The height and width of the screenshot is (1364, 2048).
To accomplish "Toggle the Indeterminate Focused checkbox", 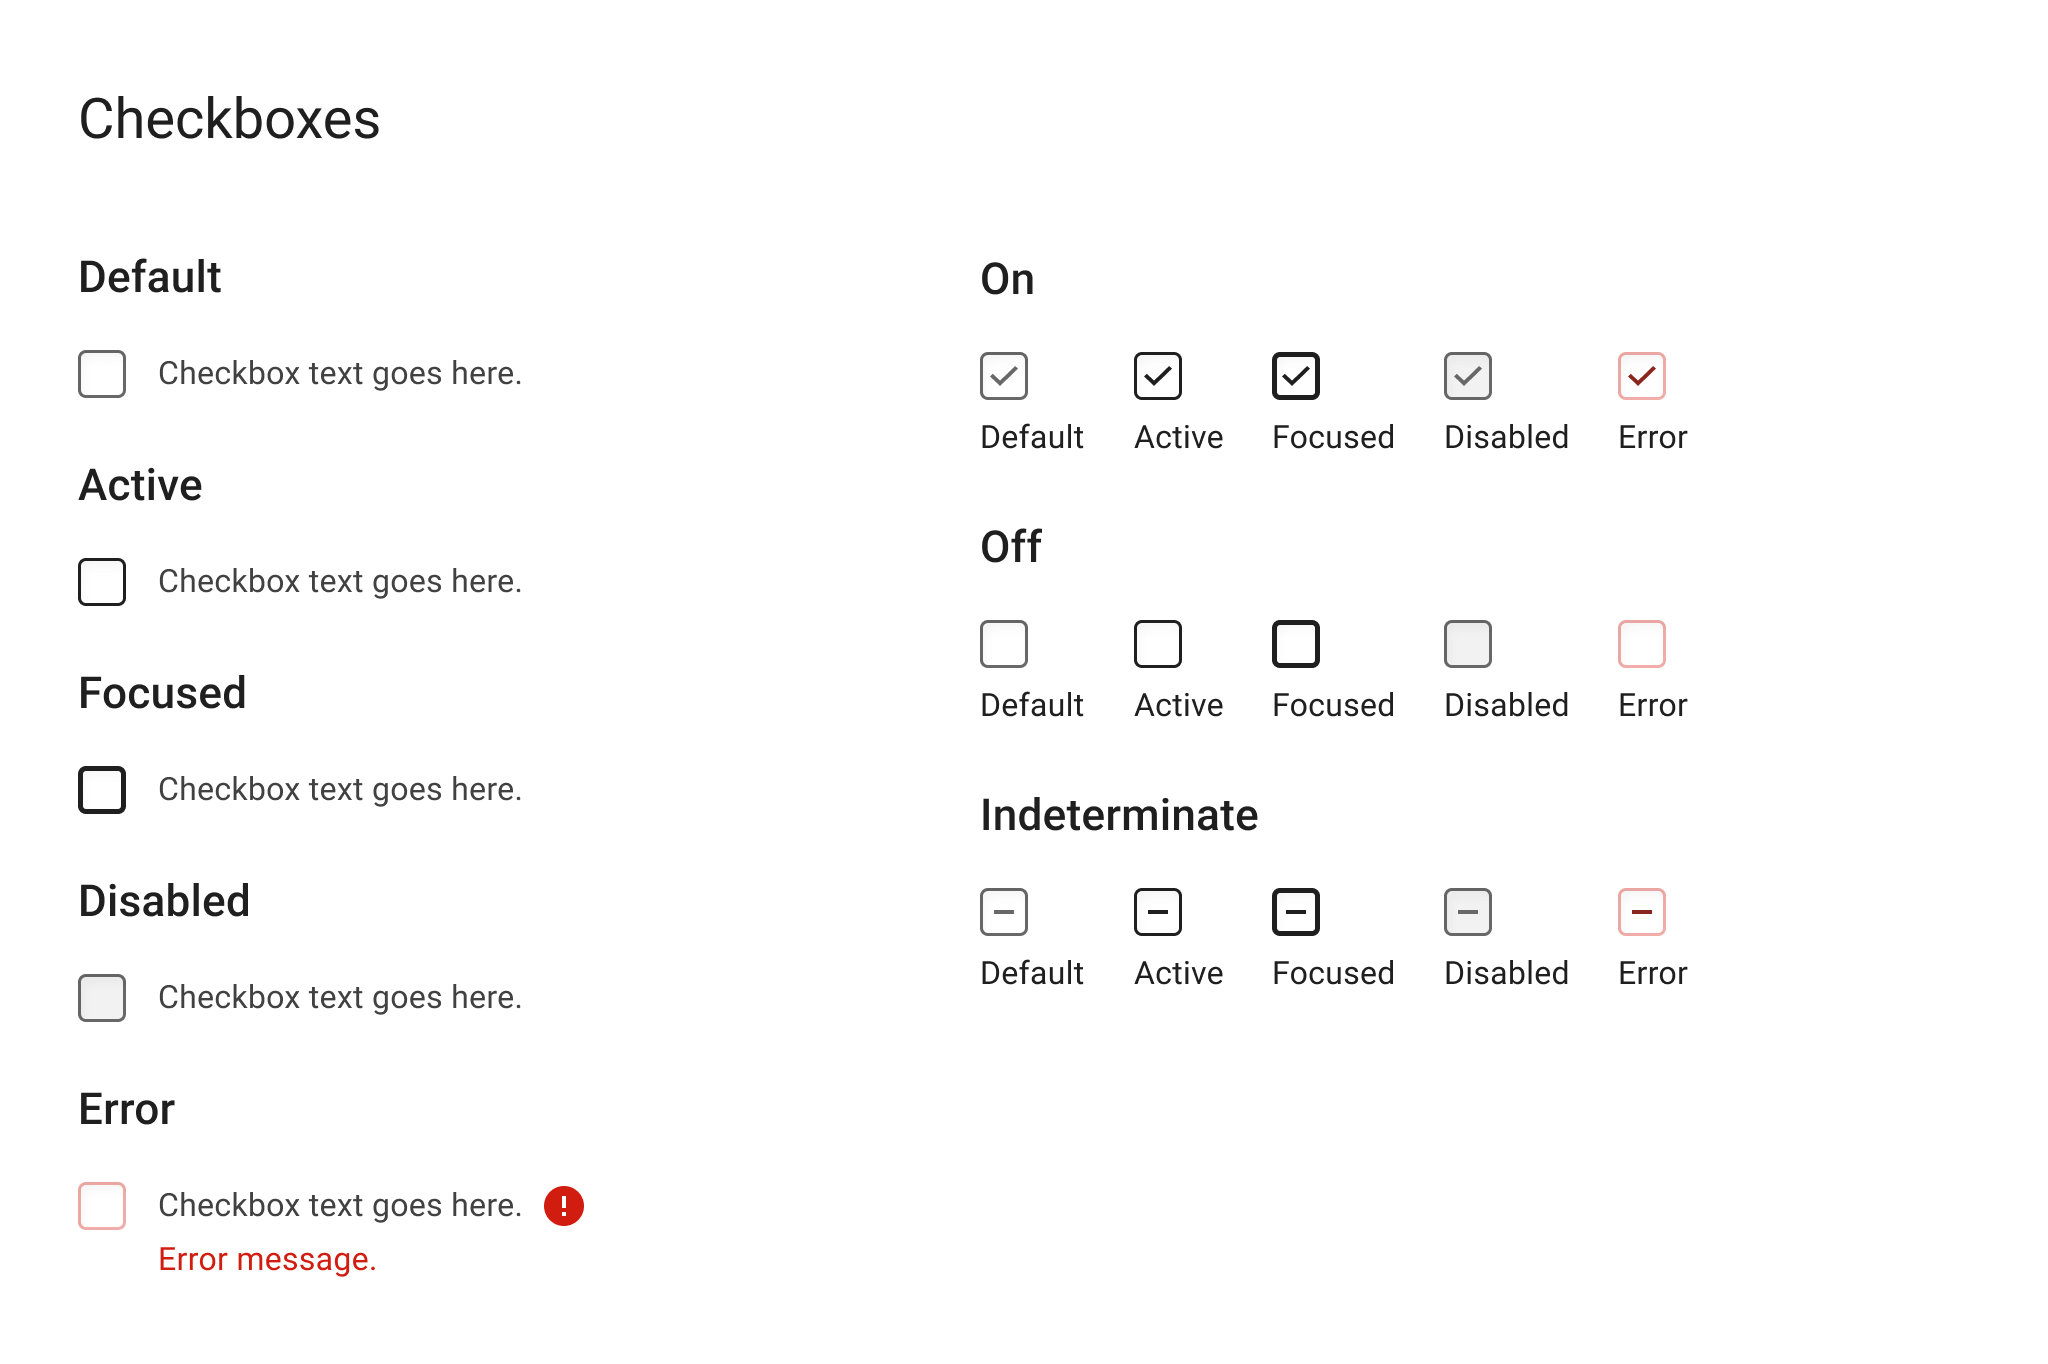I will 1296,912.
